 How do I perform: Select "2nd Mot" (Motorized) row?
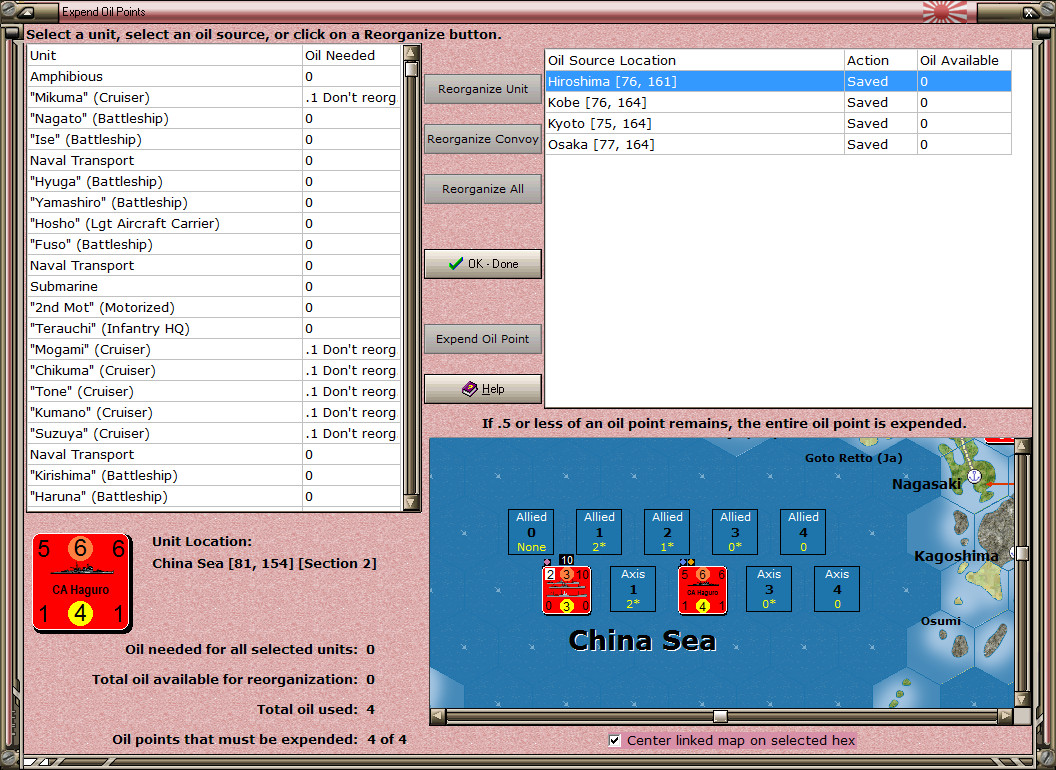point(213,307)
